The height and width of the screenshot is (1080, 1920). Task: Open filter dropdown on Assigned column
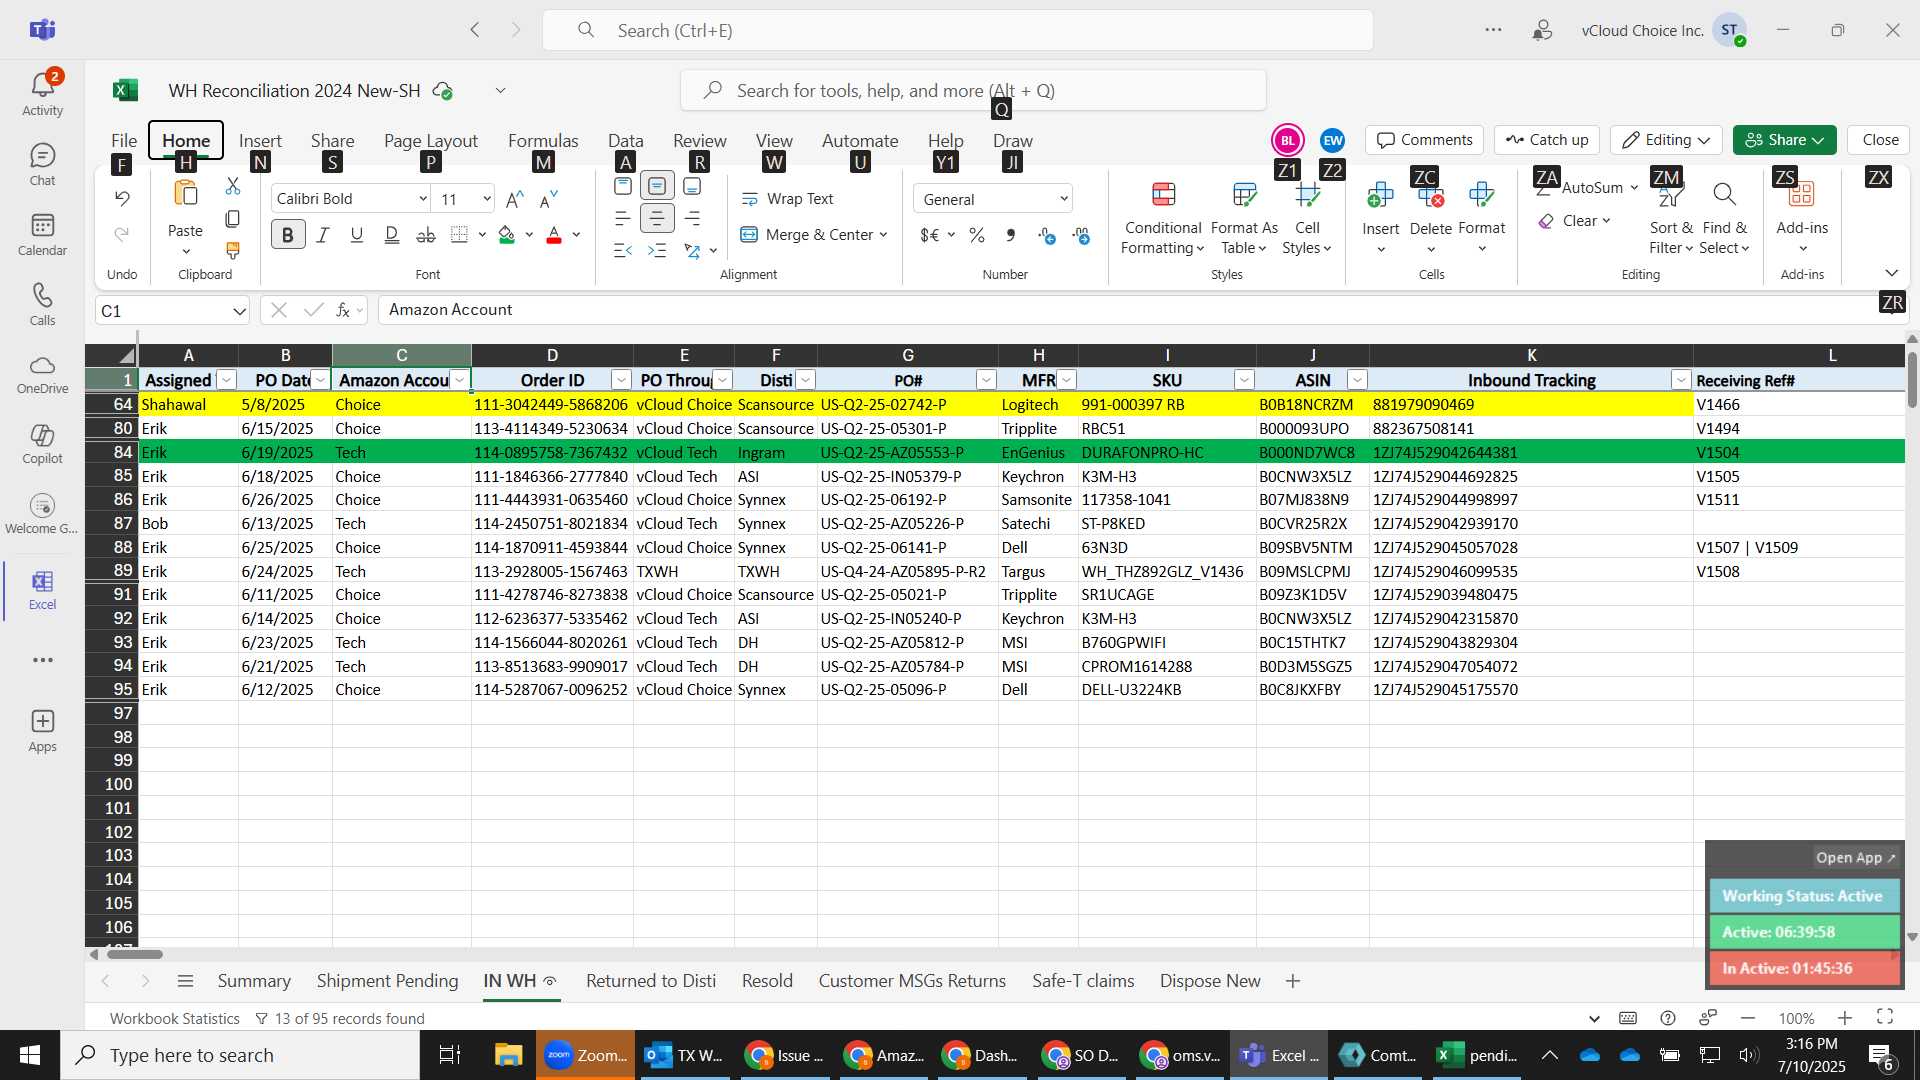tap(227, 380)
